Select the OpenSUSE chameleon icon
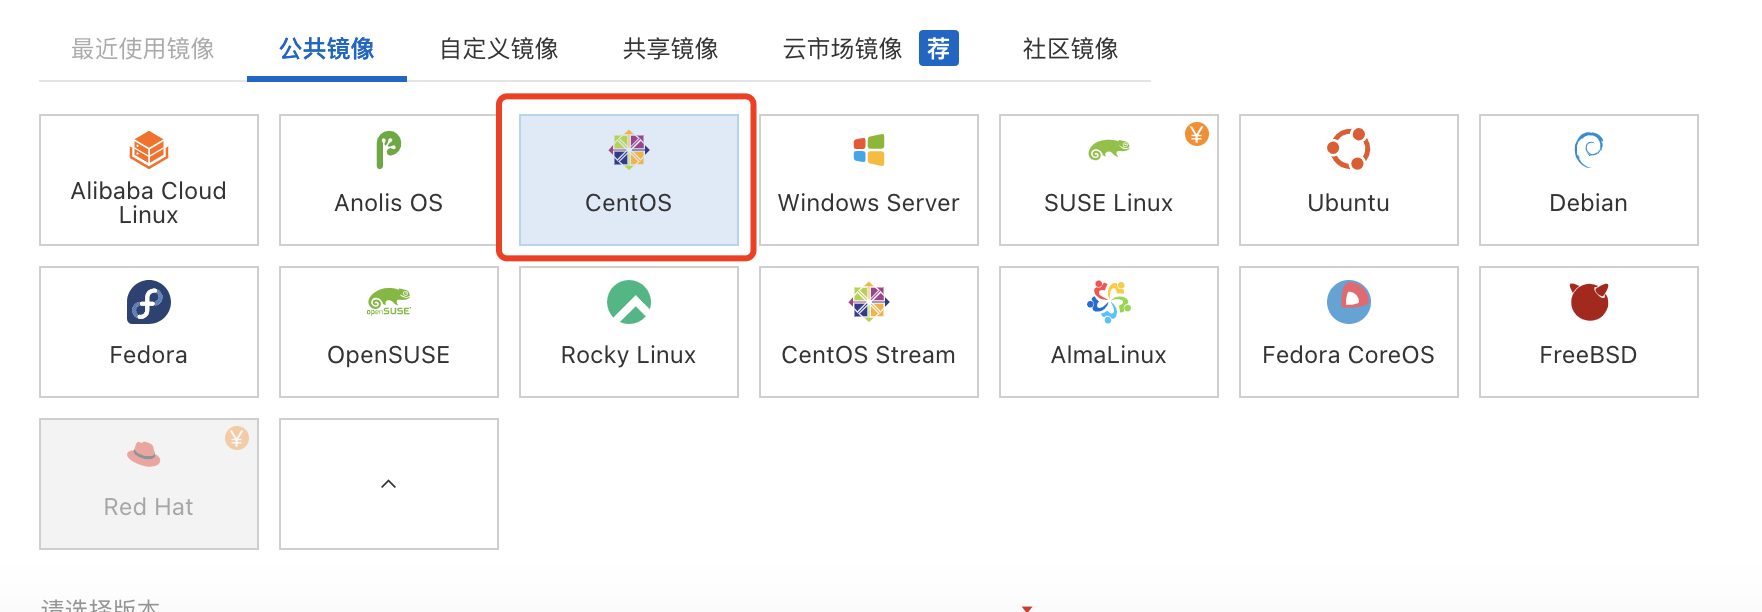 [x=389, y=302]
